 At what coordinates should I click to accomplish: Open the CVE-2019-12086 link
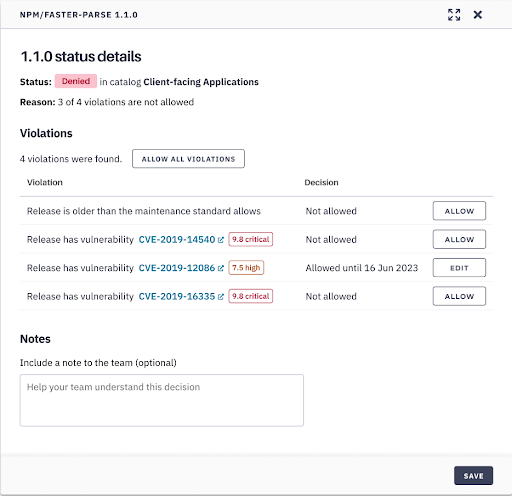click(x=177, y=268)
